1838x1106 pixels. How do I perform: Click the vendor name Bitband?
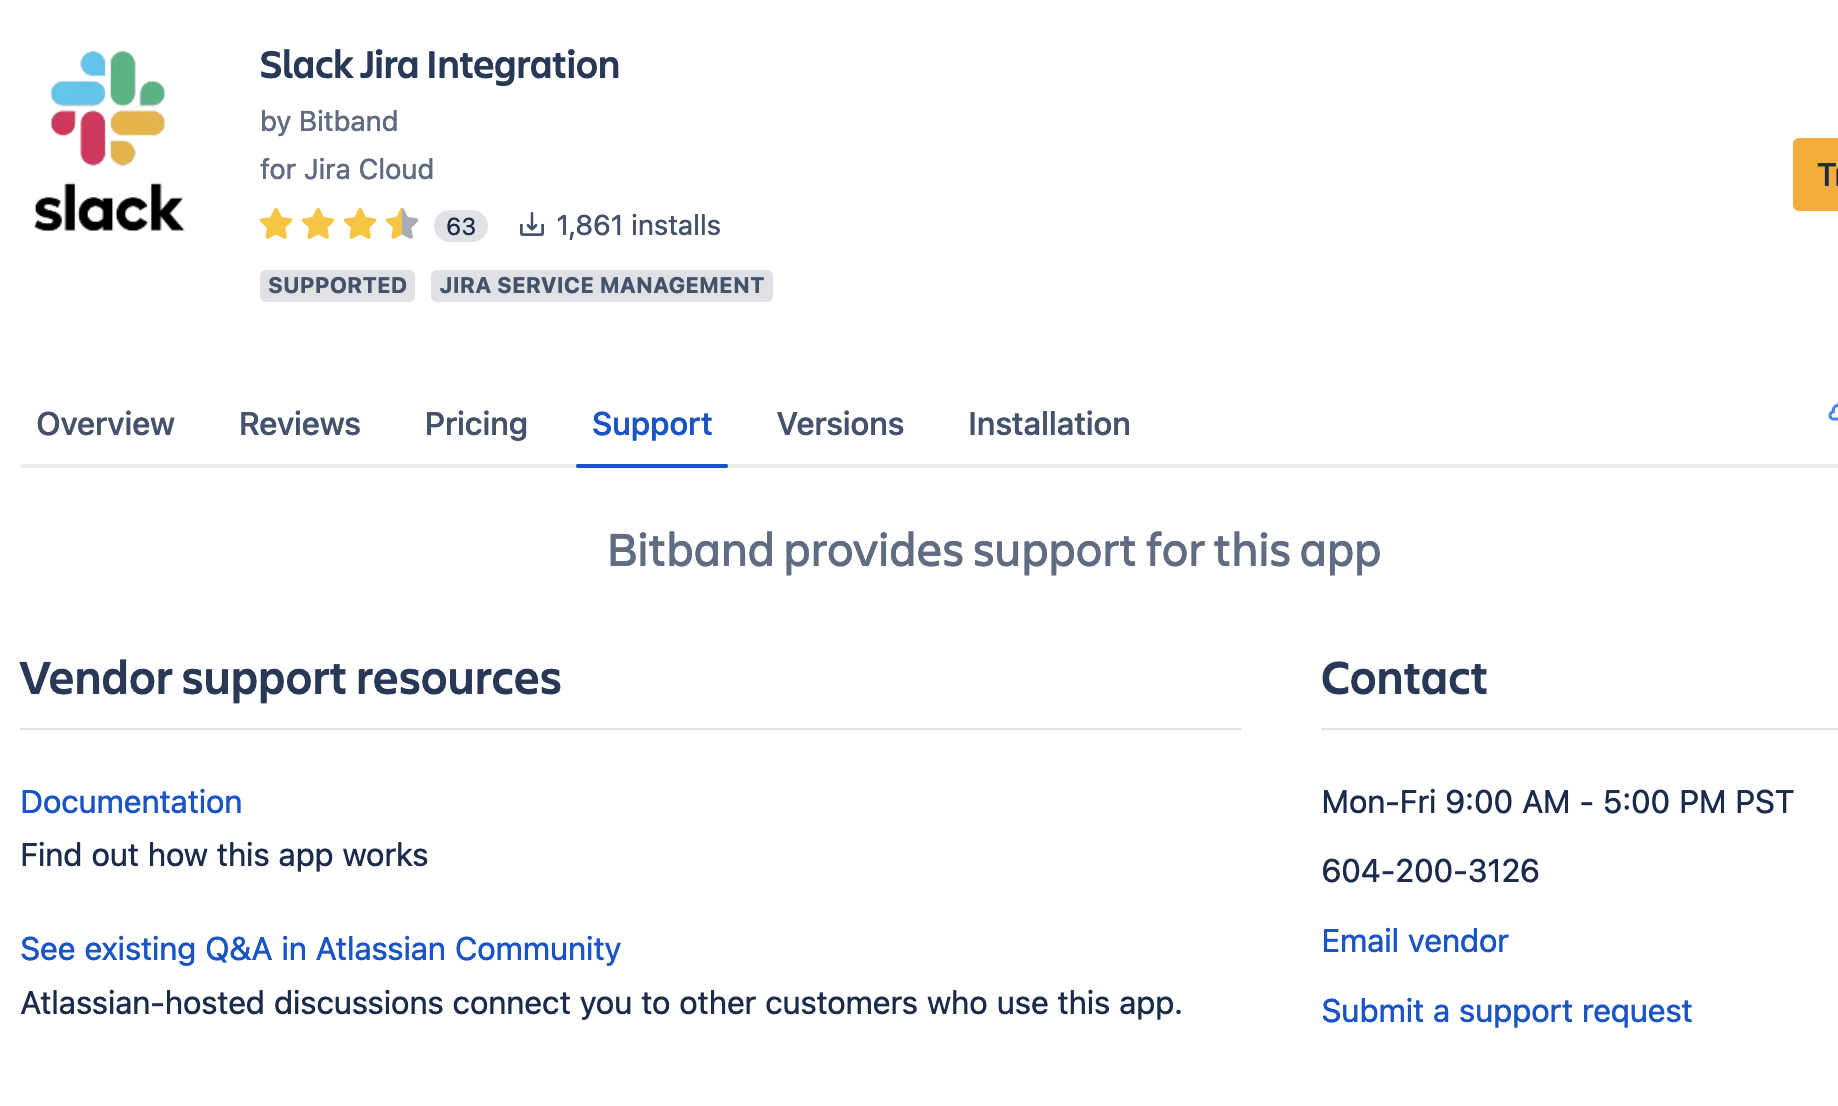point(346,121)
